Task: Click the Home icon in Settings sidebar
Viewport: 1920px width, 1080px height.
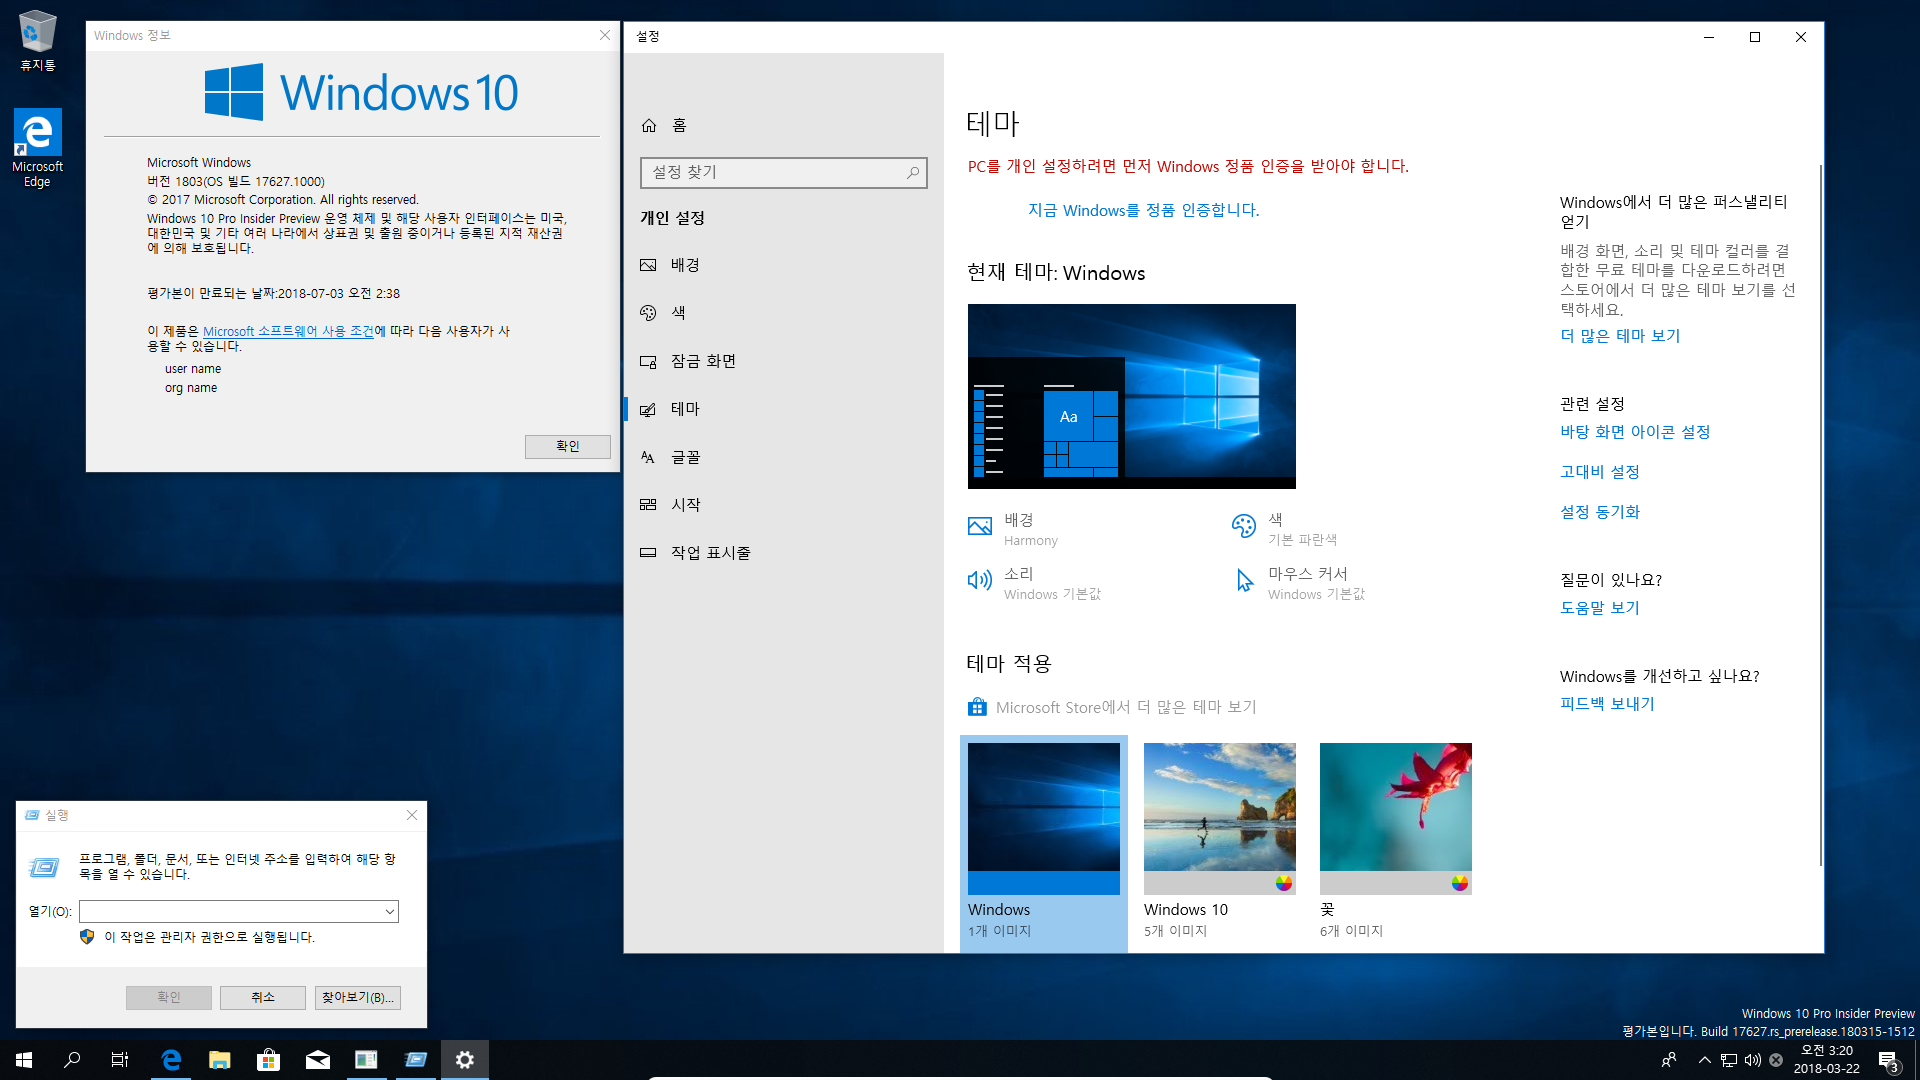Action: point(649,125)
